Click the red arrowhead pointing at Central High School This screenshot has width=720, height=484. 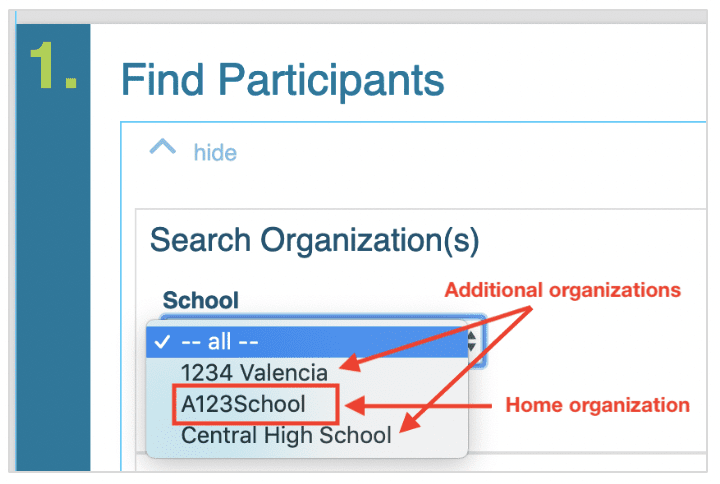tap(403, 429)
